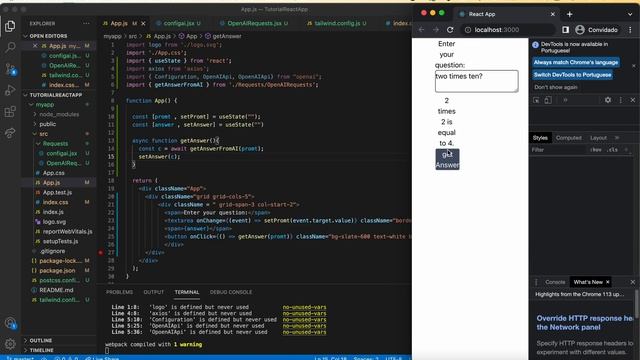Toggle Chrome side panel icon
Image resolution: width=640 pixels, height=360 pixels.
[x=565, y=30]
